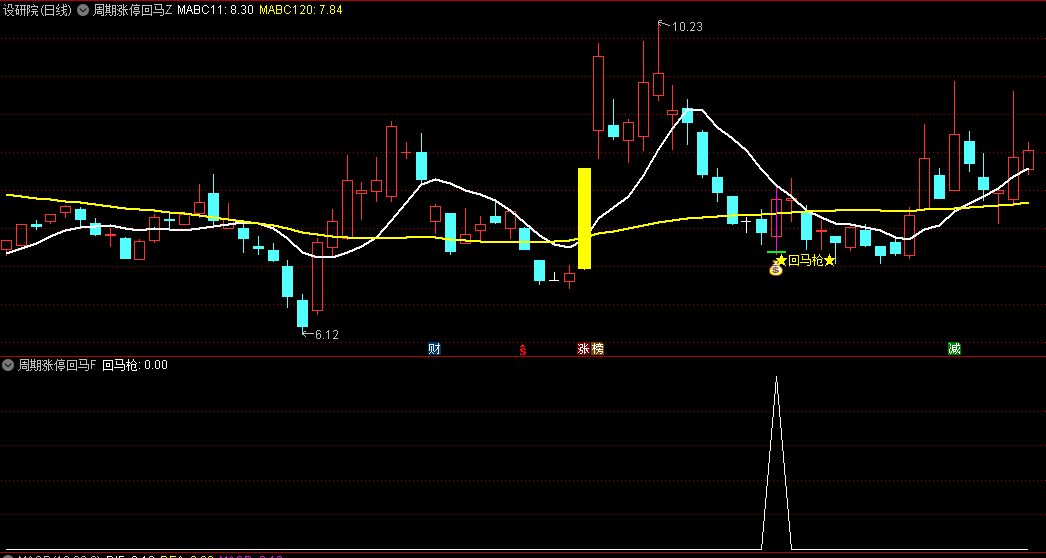This screenshot has width=1046, height=558.
Task: Click the orange 榜 event marker icon
Action: pyautogui.click(x=597, y=348)
